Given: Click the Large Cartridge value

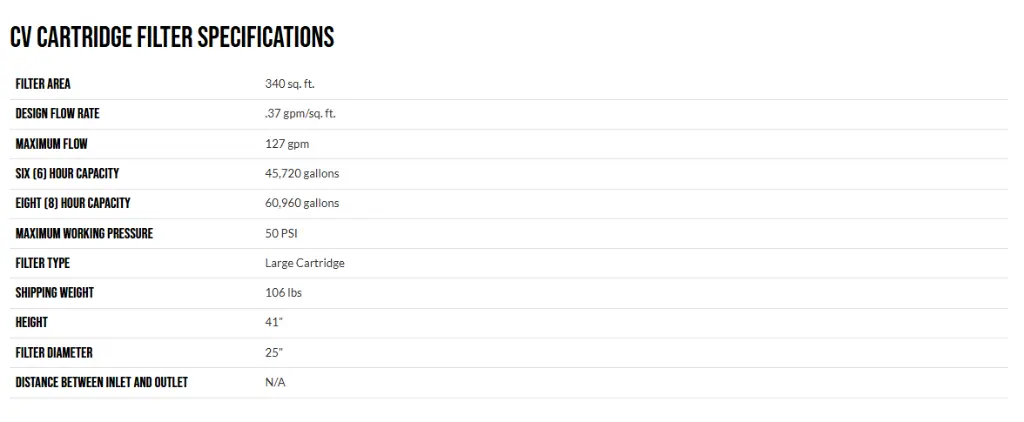Looking at the screenshot, I should [305, 263].
